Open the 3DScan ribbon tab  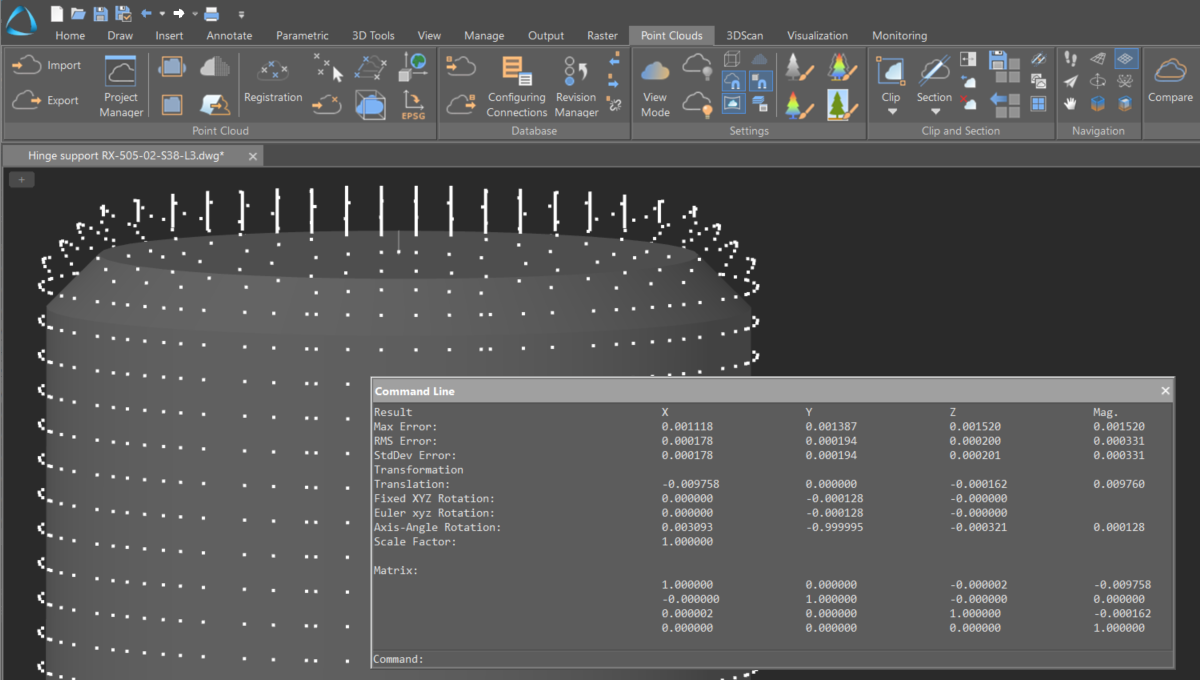[744, 35]
